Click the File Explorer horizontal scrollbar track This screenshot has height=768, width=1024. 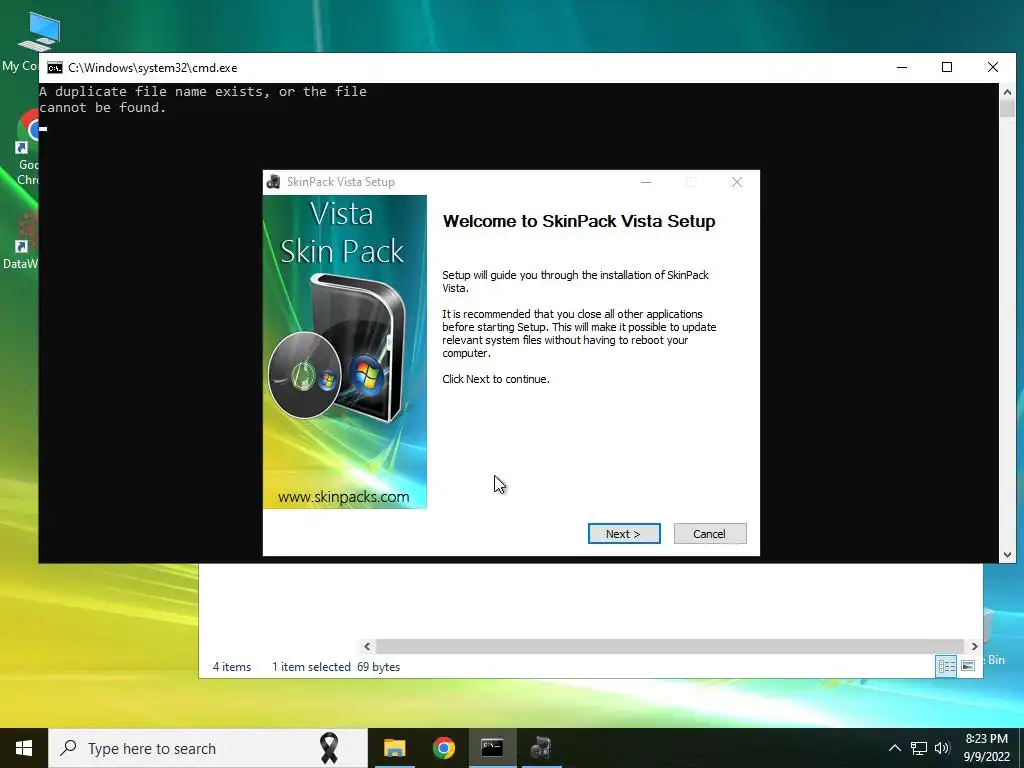(670, 647)
